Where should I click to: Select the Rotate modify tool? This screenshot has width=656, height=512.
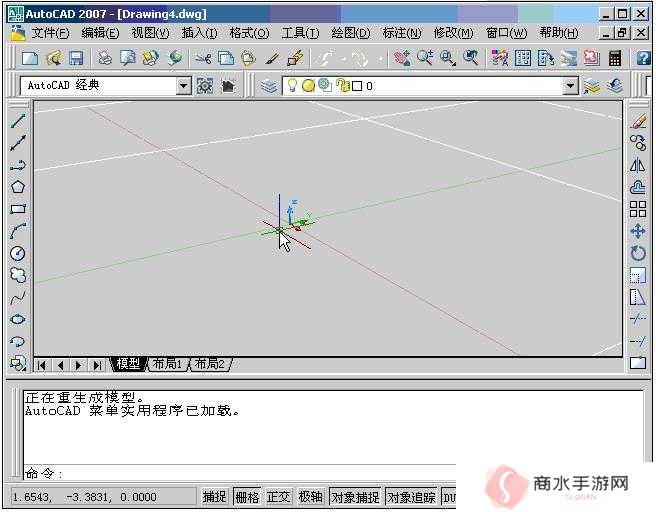[x=638, y=253]
